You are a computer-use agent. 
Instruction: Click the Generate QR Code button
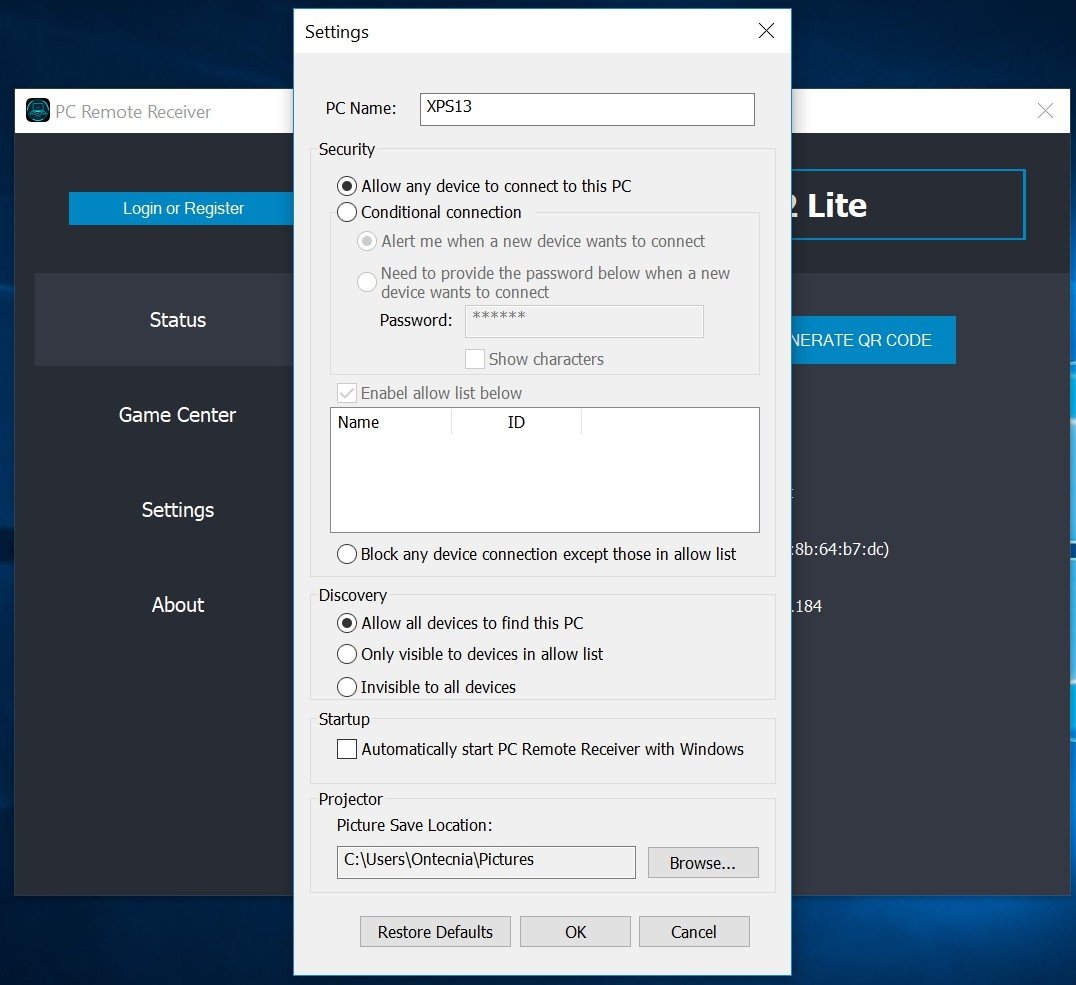[873, 340]
